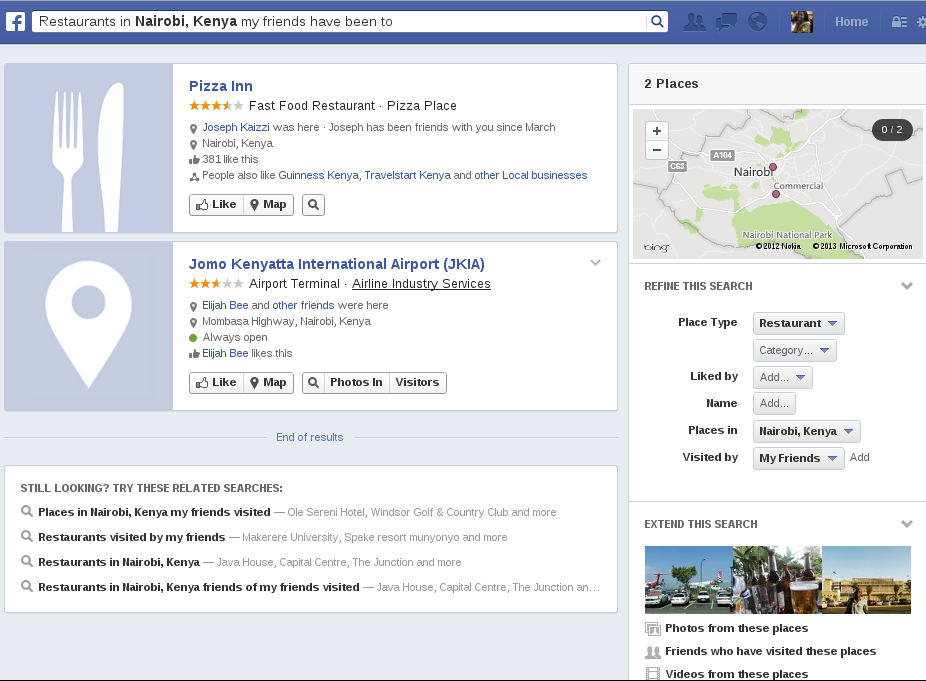Open the other Local businesses link
926x681 pixels.
point(530,175)
